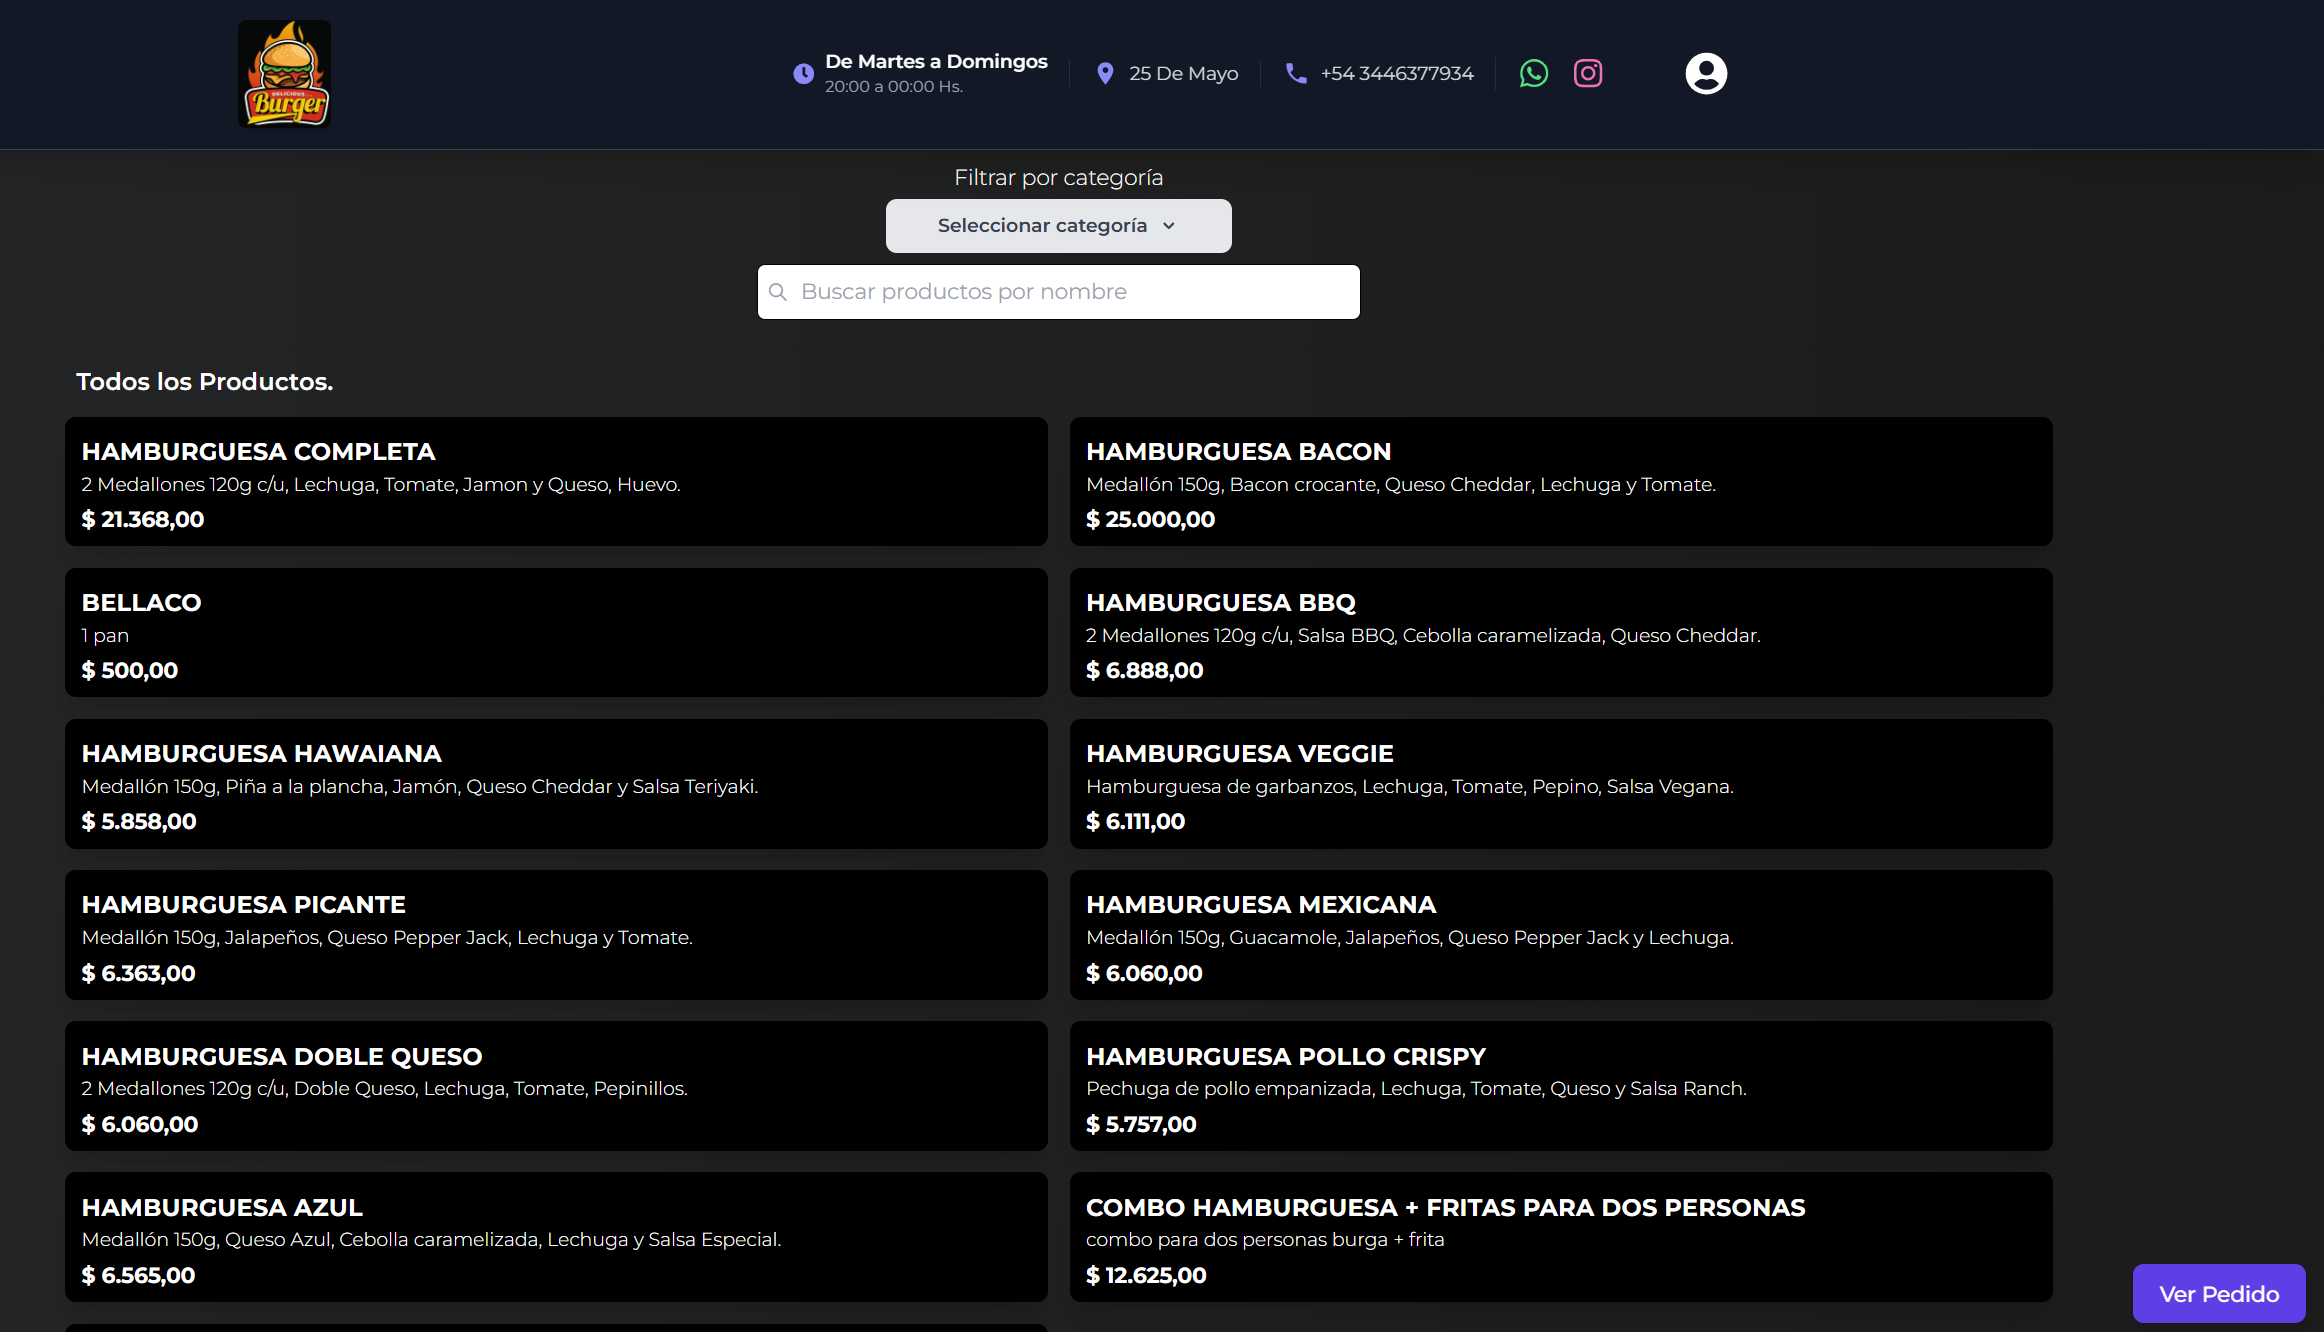Call the +54 3446377934 phone link
Image resolution: width=2324 pixels, height=1332 pixels.
tap(1396, 73)
